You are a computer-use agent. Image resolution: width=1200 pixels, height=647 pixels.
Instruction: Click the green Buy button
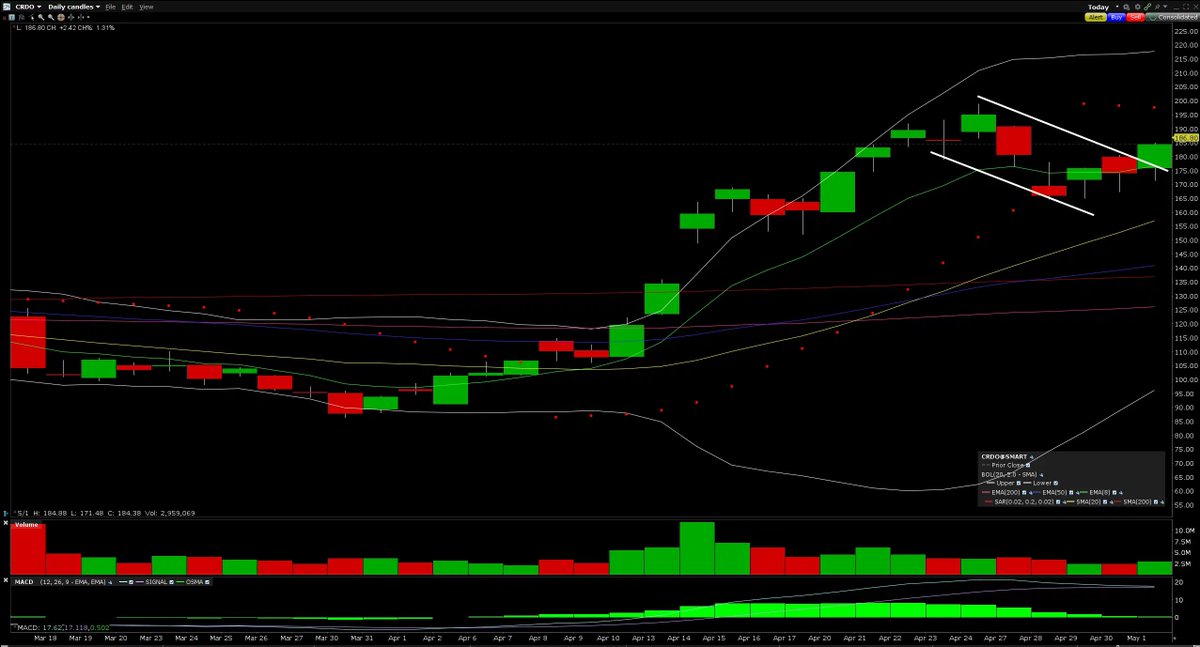(1116, 17)
